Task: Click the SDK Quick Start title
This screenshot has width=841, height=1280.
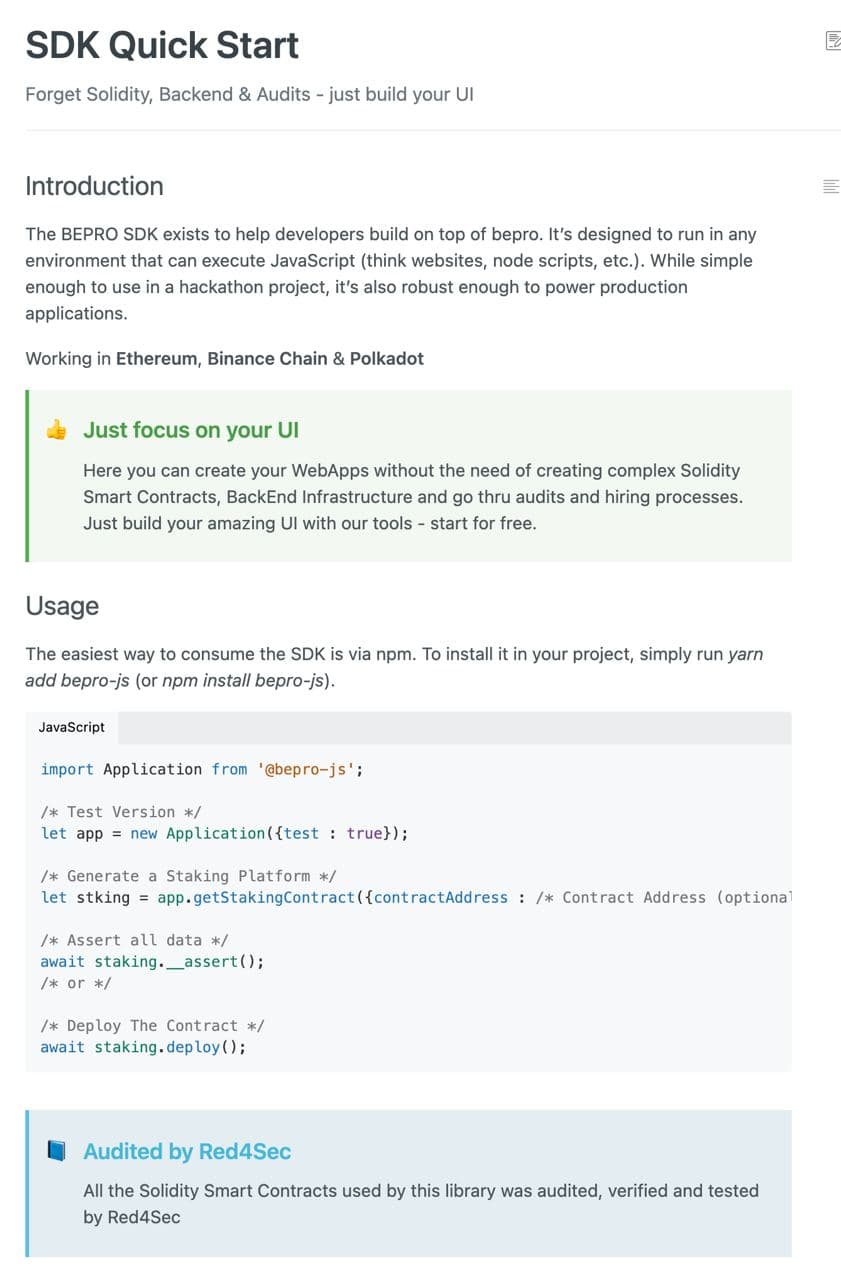Action: click(162, 45)
